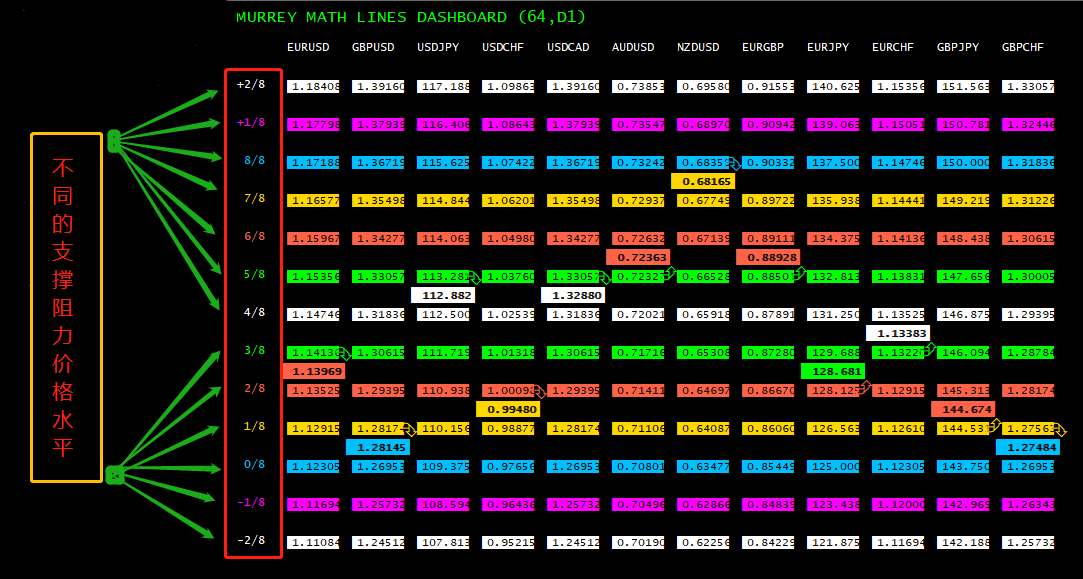Click the GBPJPY current price marker 144.674
This screenshot has height=579, width=1083.
click(x=962, y=409)
